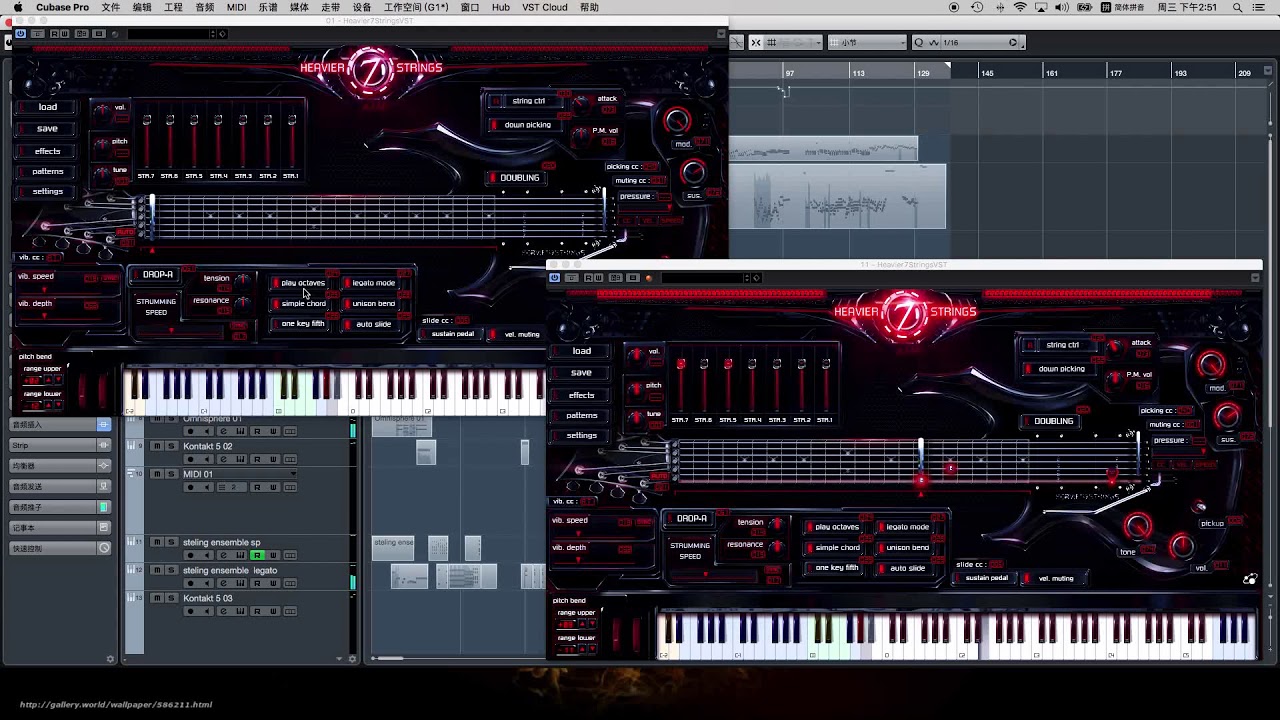Click load in the back plugin window
1280x720 pixels.
[47, 107]
